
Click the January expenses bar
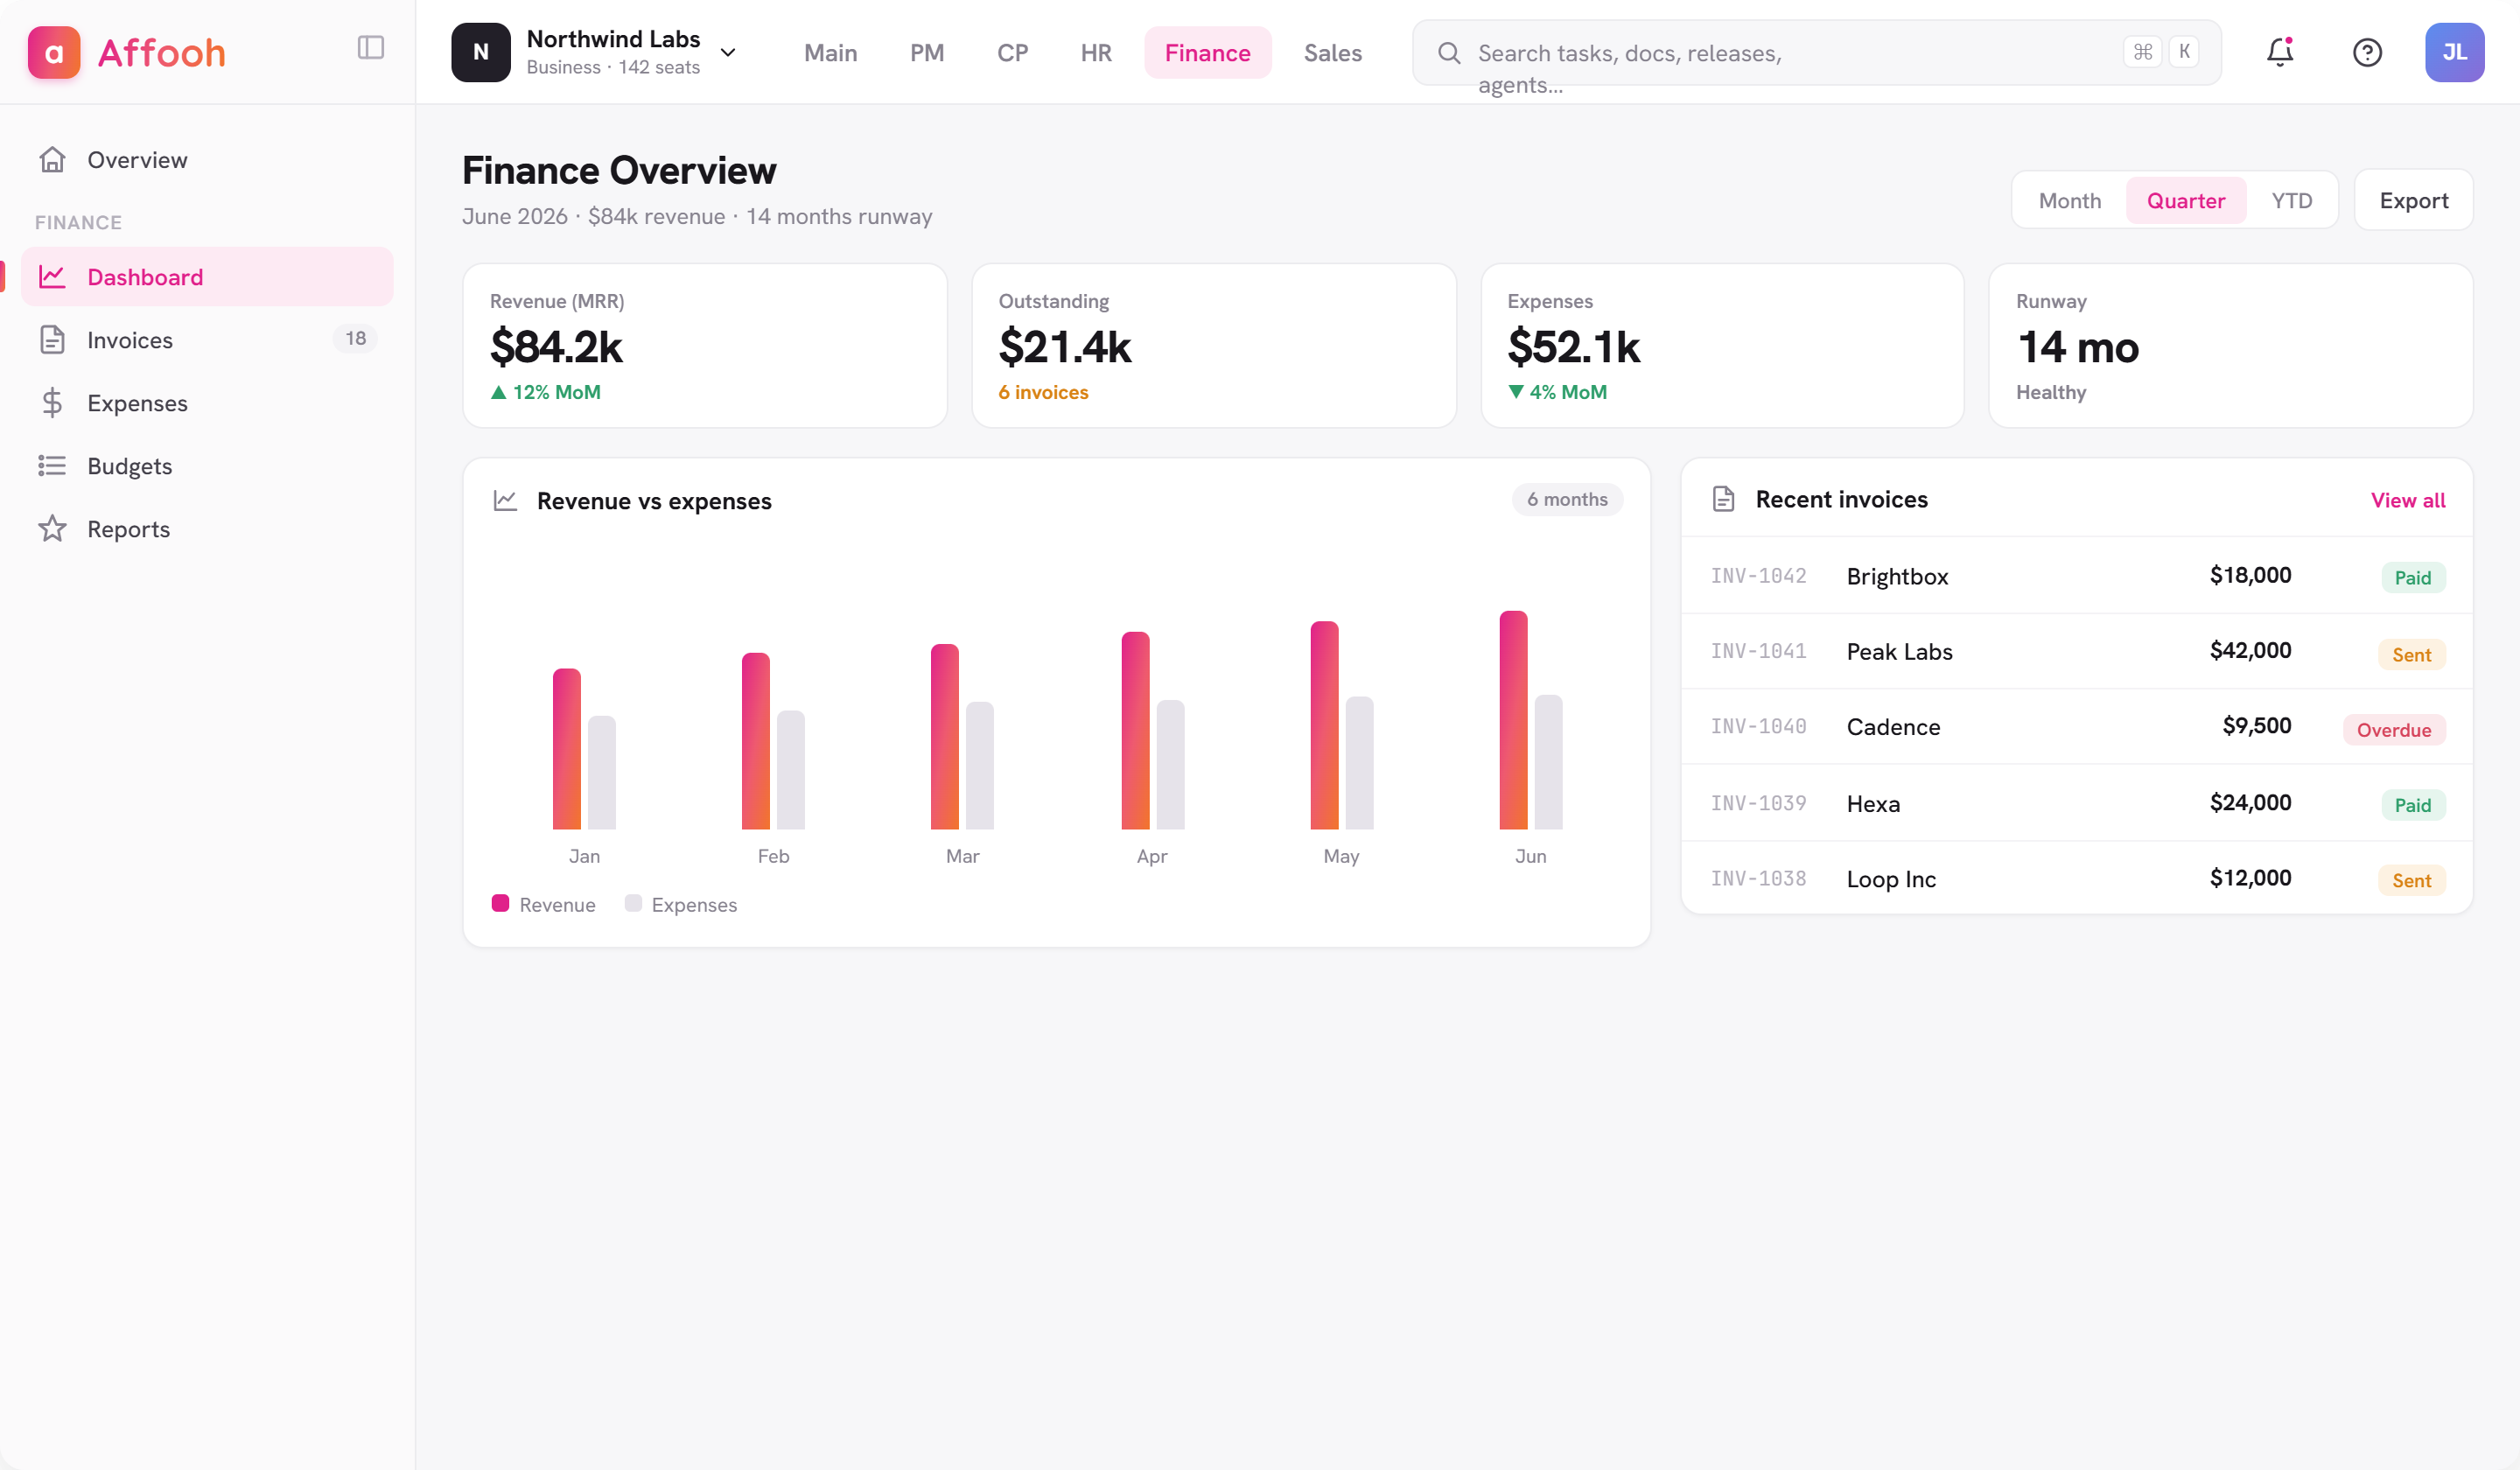point(601,772)
